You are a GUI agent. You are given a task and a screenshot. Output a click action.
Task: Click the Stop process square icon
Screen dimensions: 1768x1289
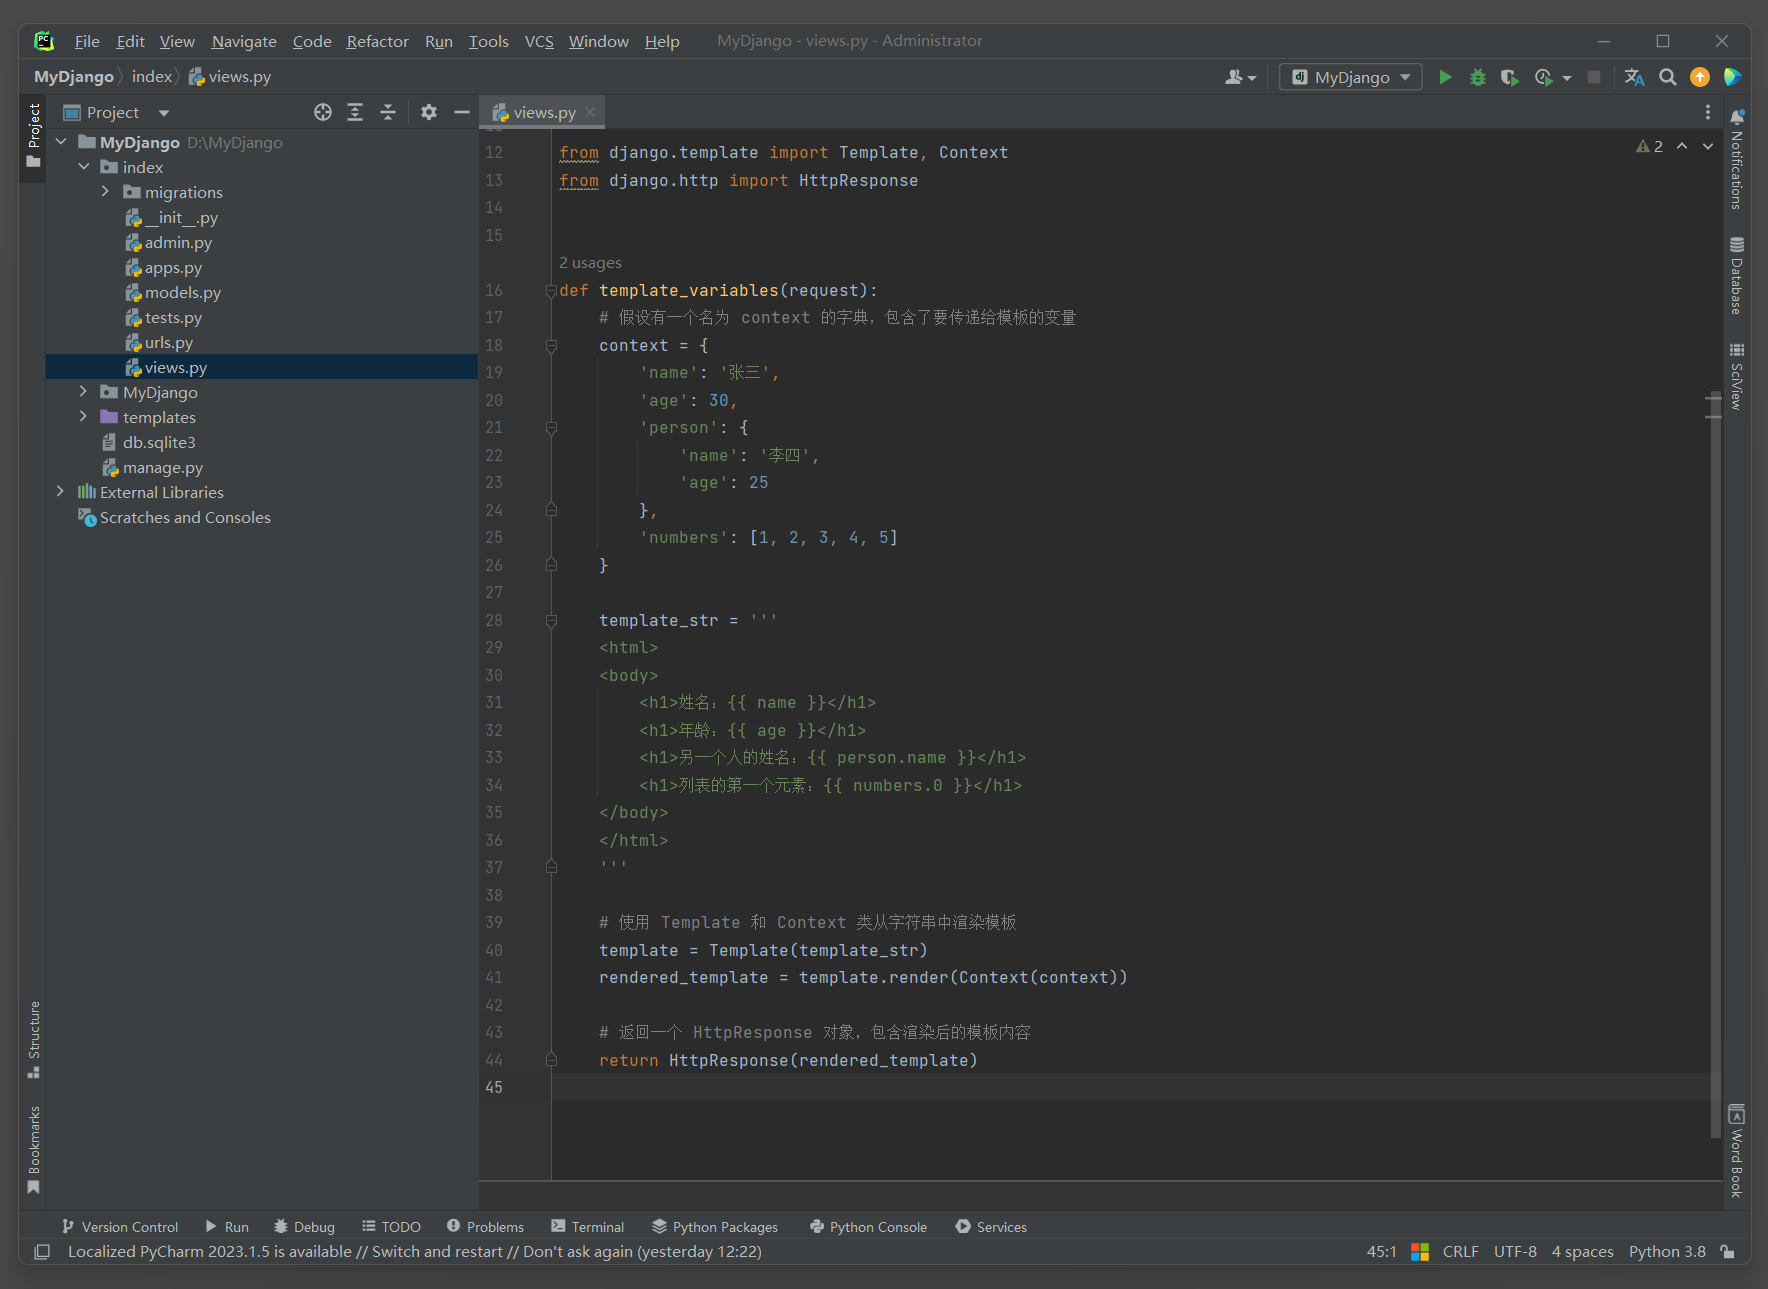click(1594, 77)
